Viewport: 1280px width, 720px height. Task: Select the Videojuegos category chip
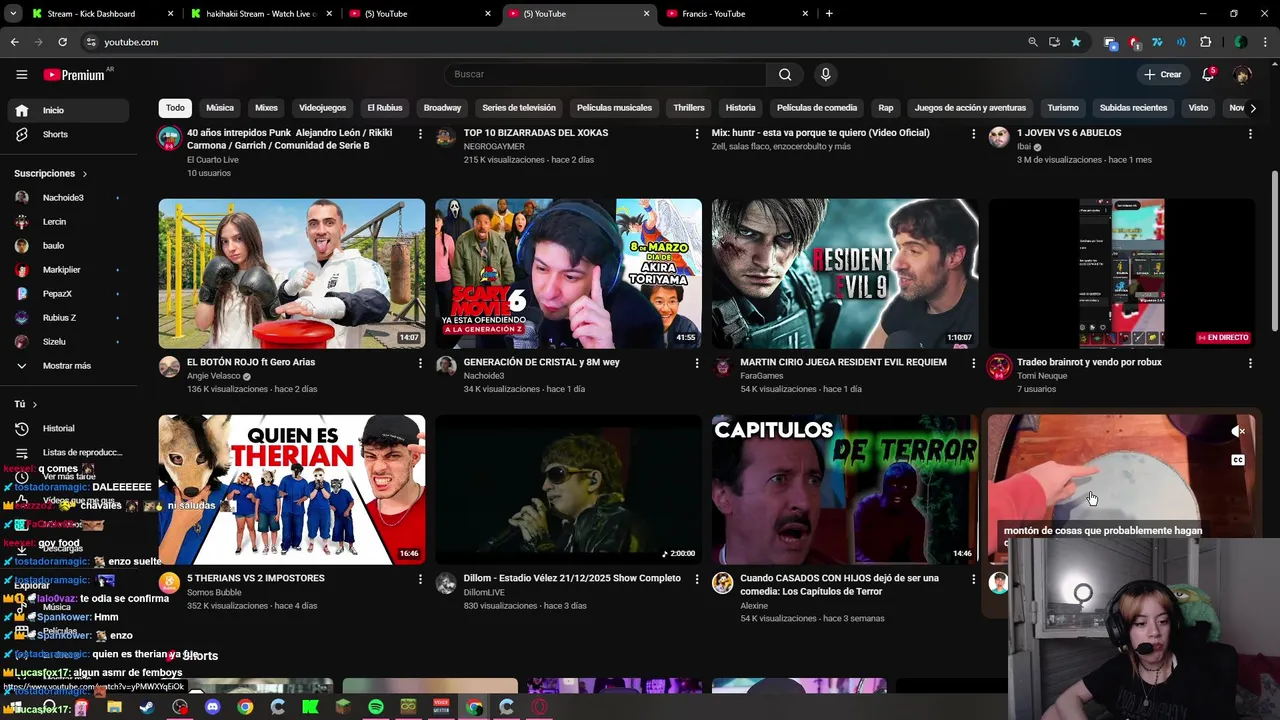(322, 108)
